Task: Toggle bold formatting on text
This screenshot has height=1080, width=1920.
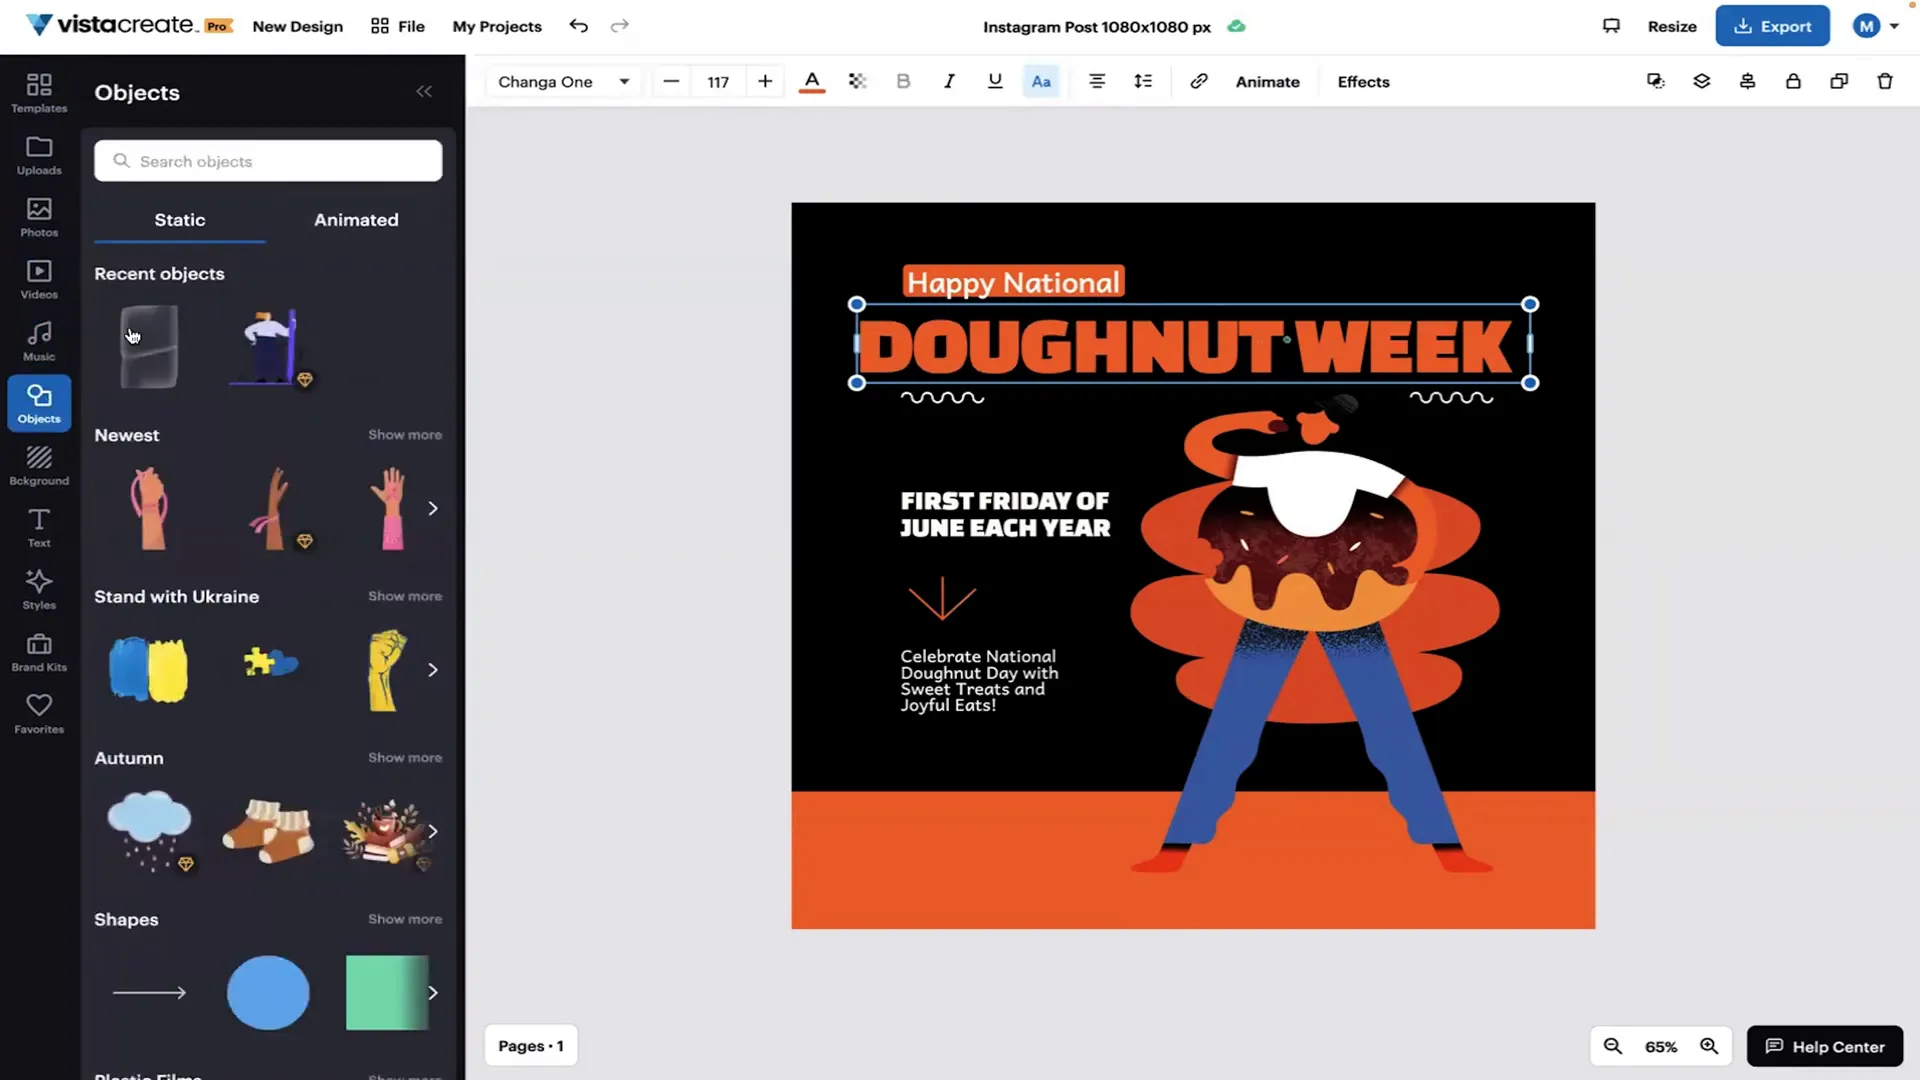Action: tap(902, 82)
